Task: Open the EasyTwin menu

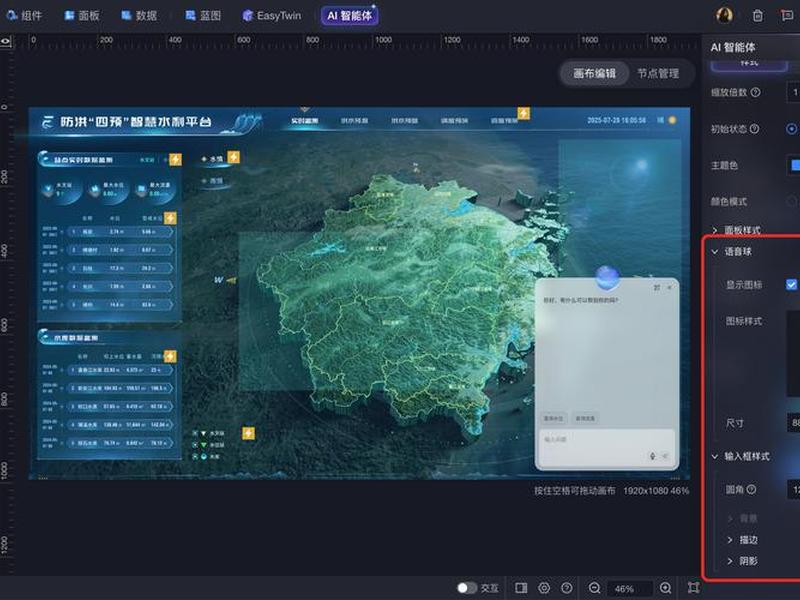Action: pos(271,15)
